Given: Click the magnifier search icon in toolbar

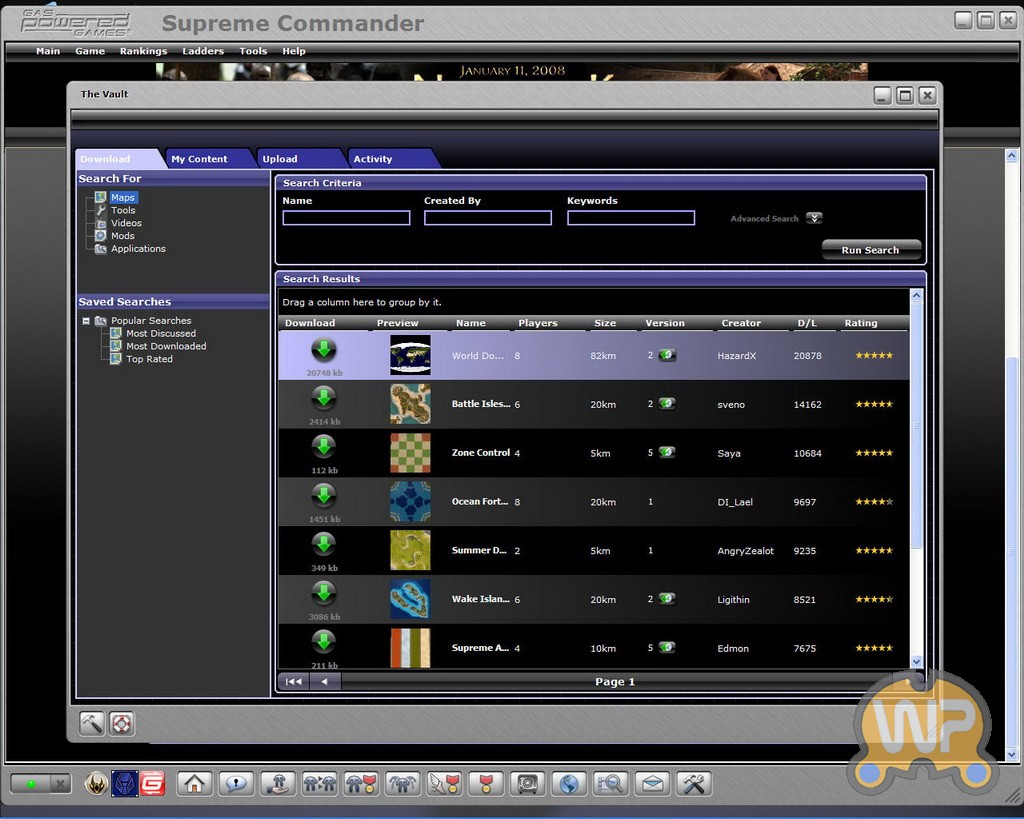Looking at the screenshot, I should (610, 783).
